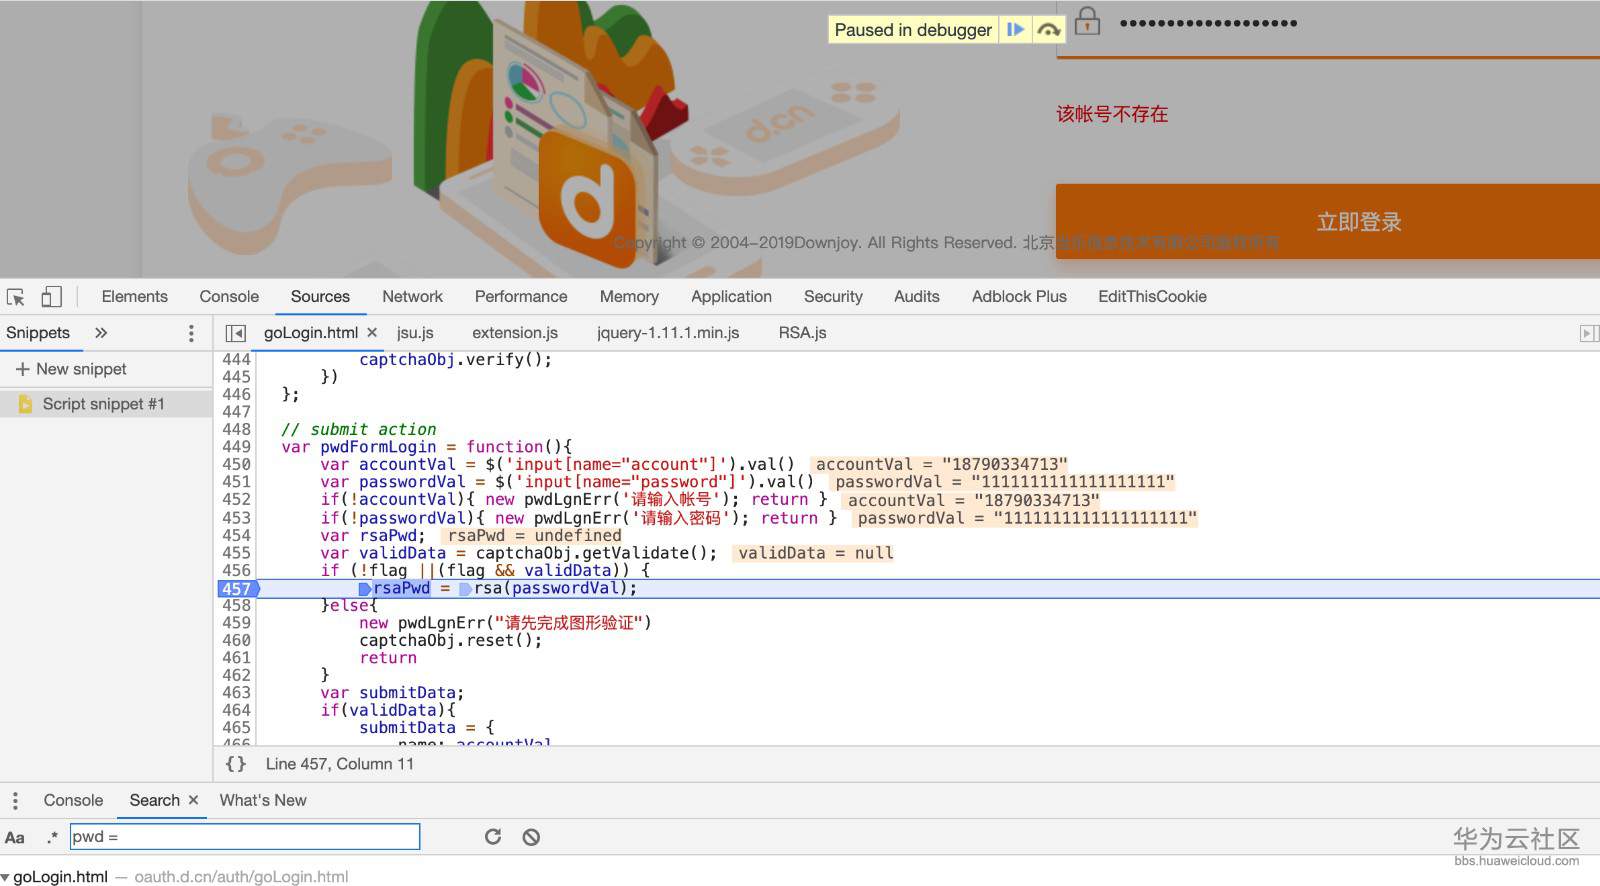Open Snippets pane three-dot menu

point(191,333)
